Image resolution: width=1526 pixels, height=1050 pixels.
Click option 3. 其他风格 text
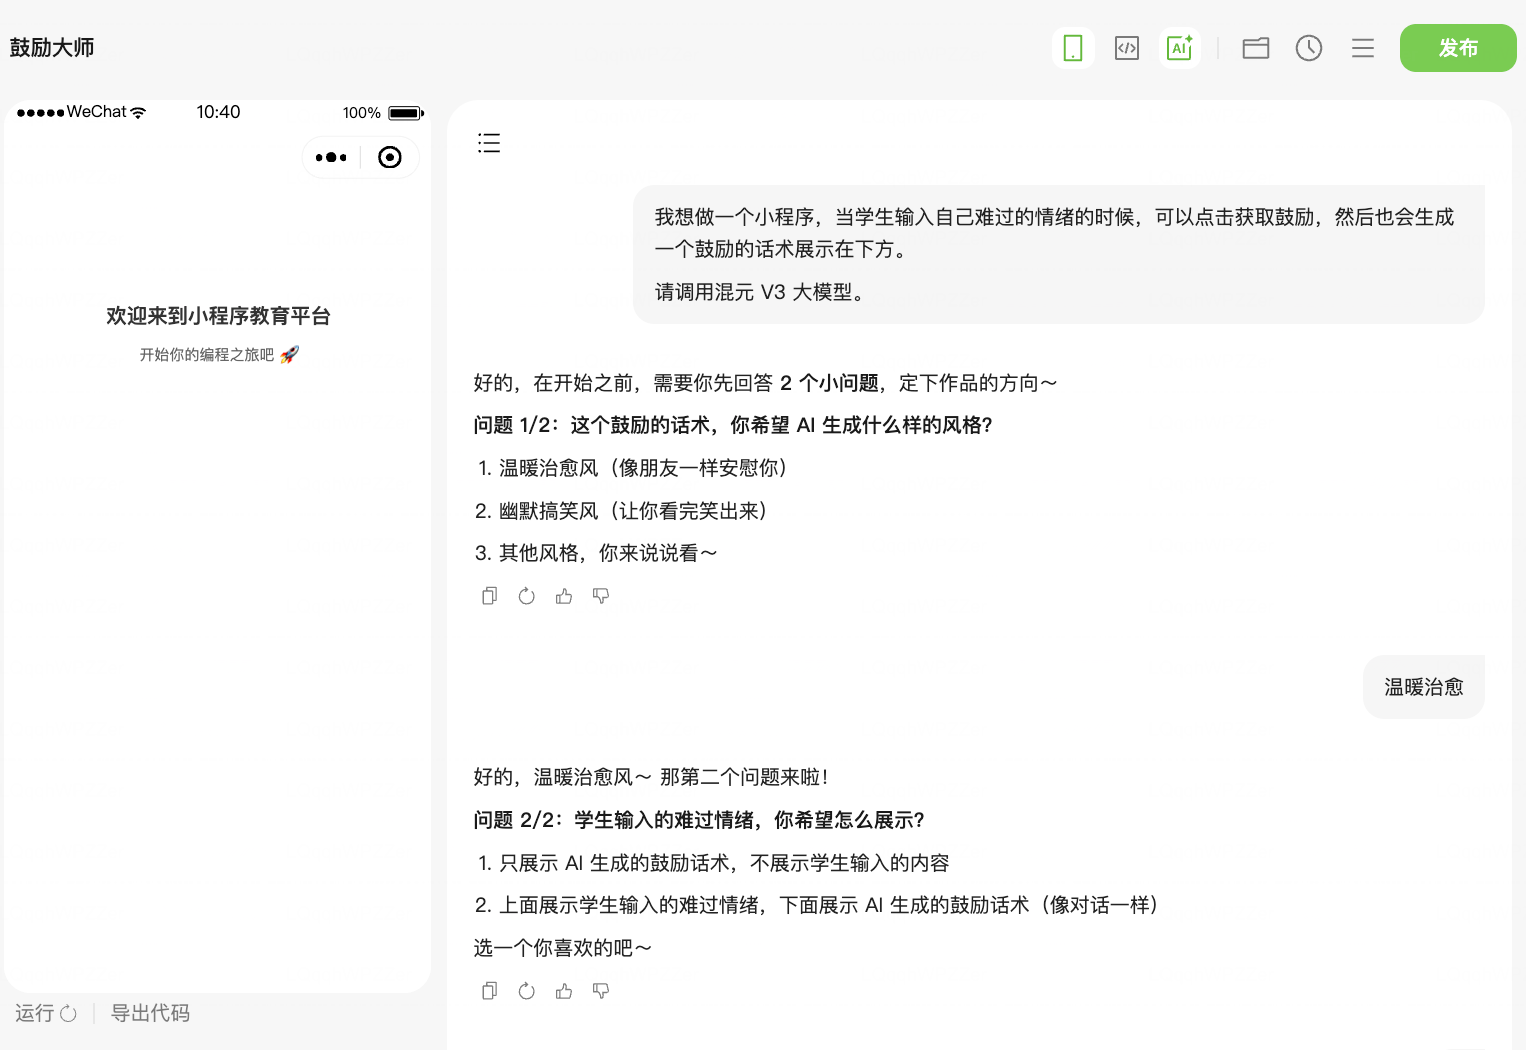(597, 553)
